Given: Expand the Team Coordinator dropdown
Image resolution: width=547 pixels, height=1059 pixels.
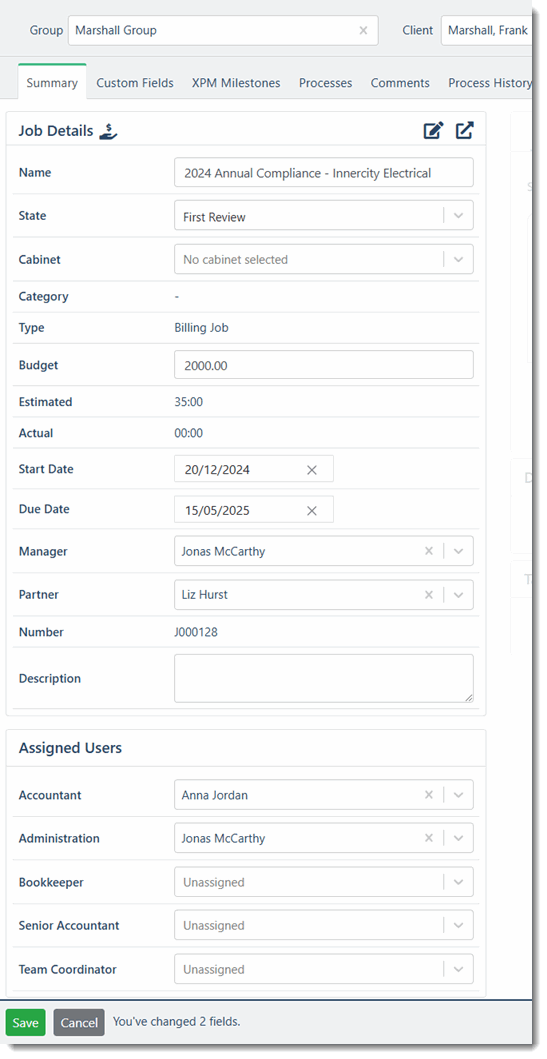Looking at the screenshot, I should click(459, 969).
